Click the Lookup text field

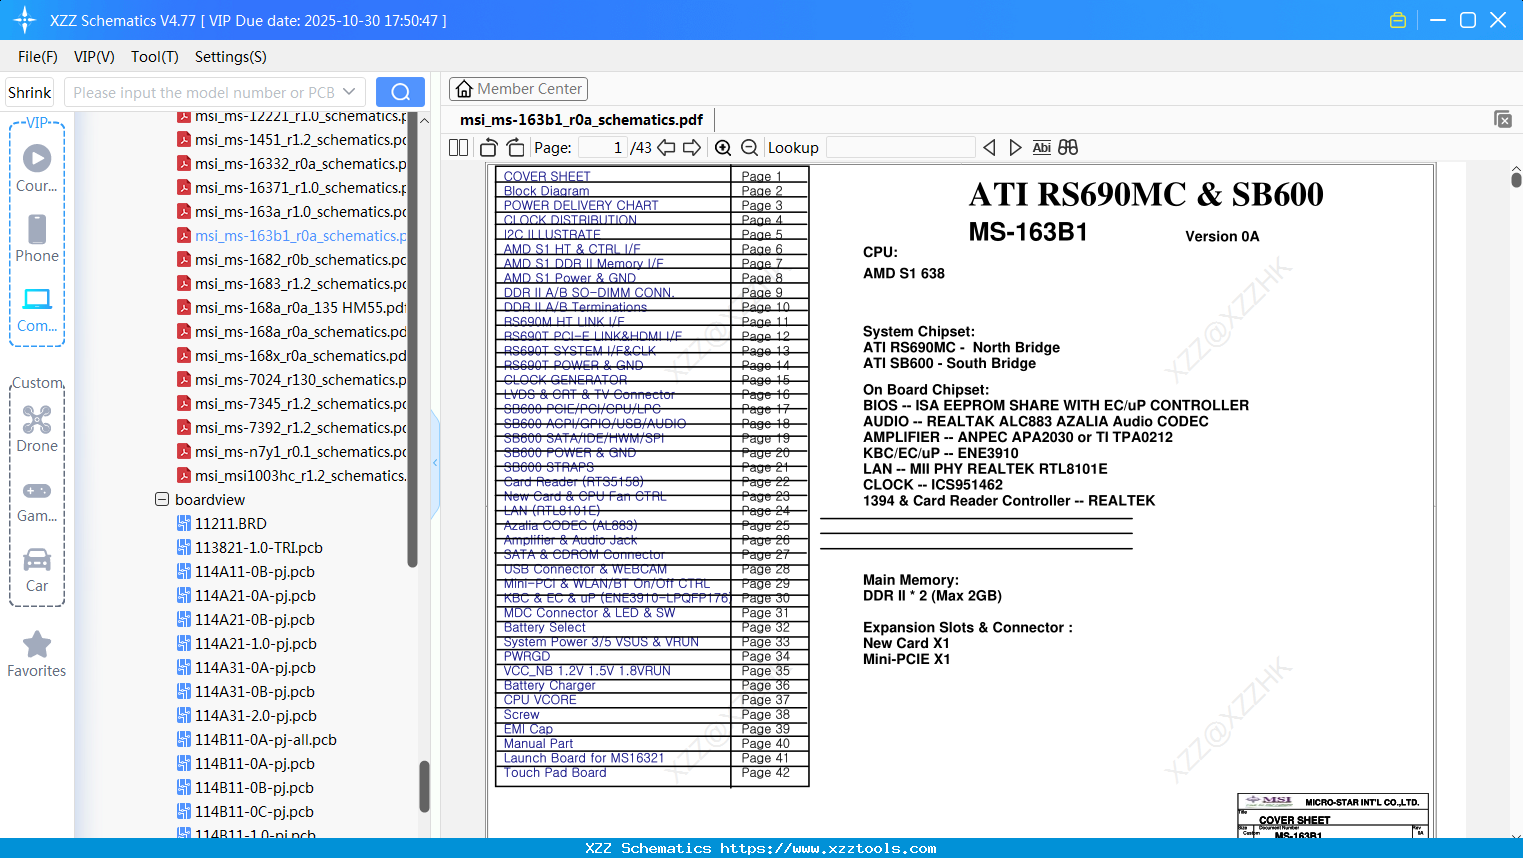(900, 148)
